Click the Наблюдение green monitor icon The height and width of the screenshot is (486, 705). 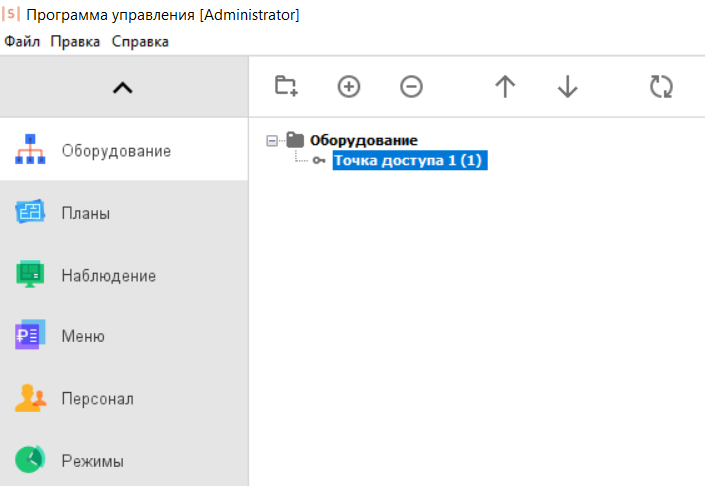(x=30, y=274)
